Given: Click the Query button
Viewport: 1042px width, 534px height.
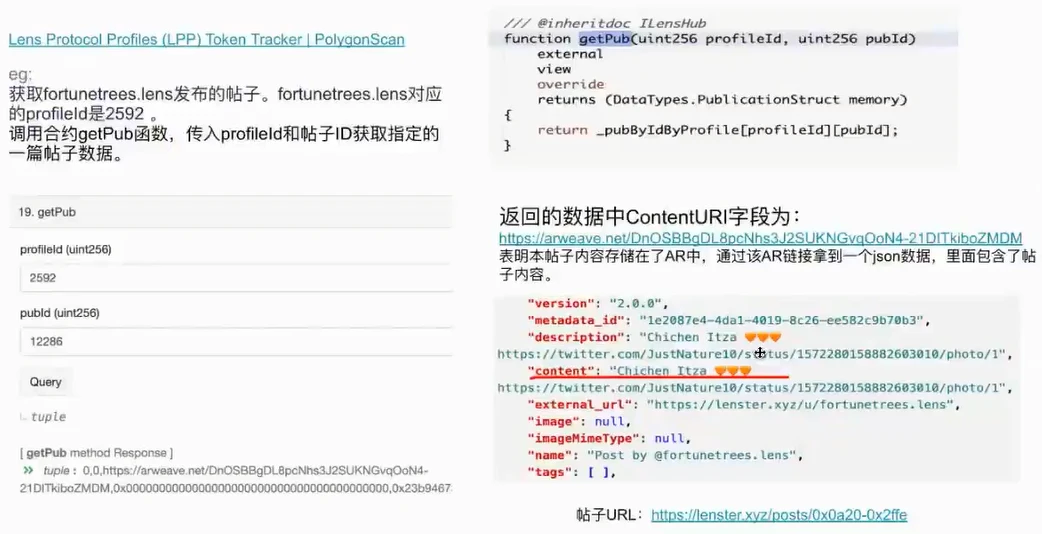Looking at the screenshot, I should pos(46,382).
